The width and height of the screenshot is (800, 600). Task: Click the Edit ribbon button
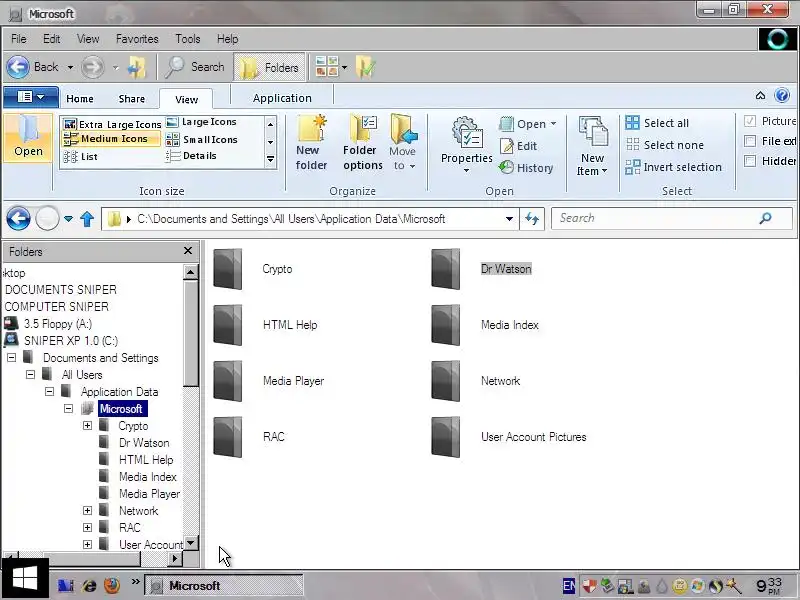tap(518, 146)
